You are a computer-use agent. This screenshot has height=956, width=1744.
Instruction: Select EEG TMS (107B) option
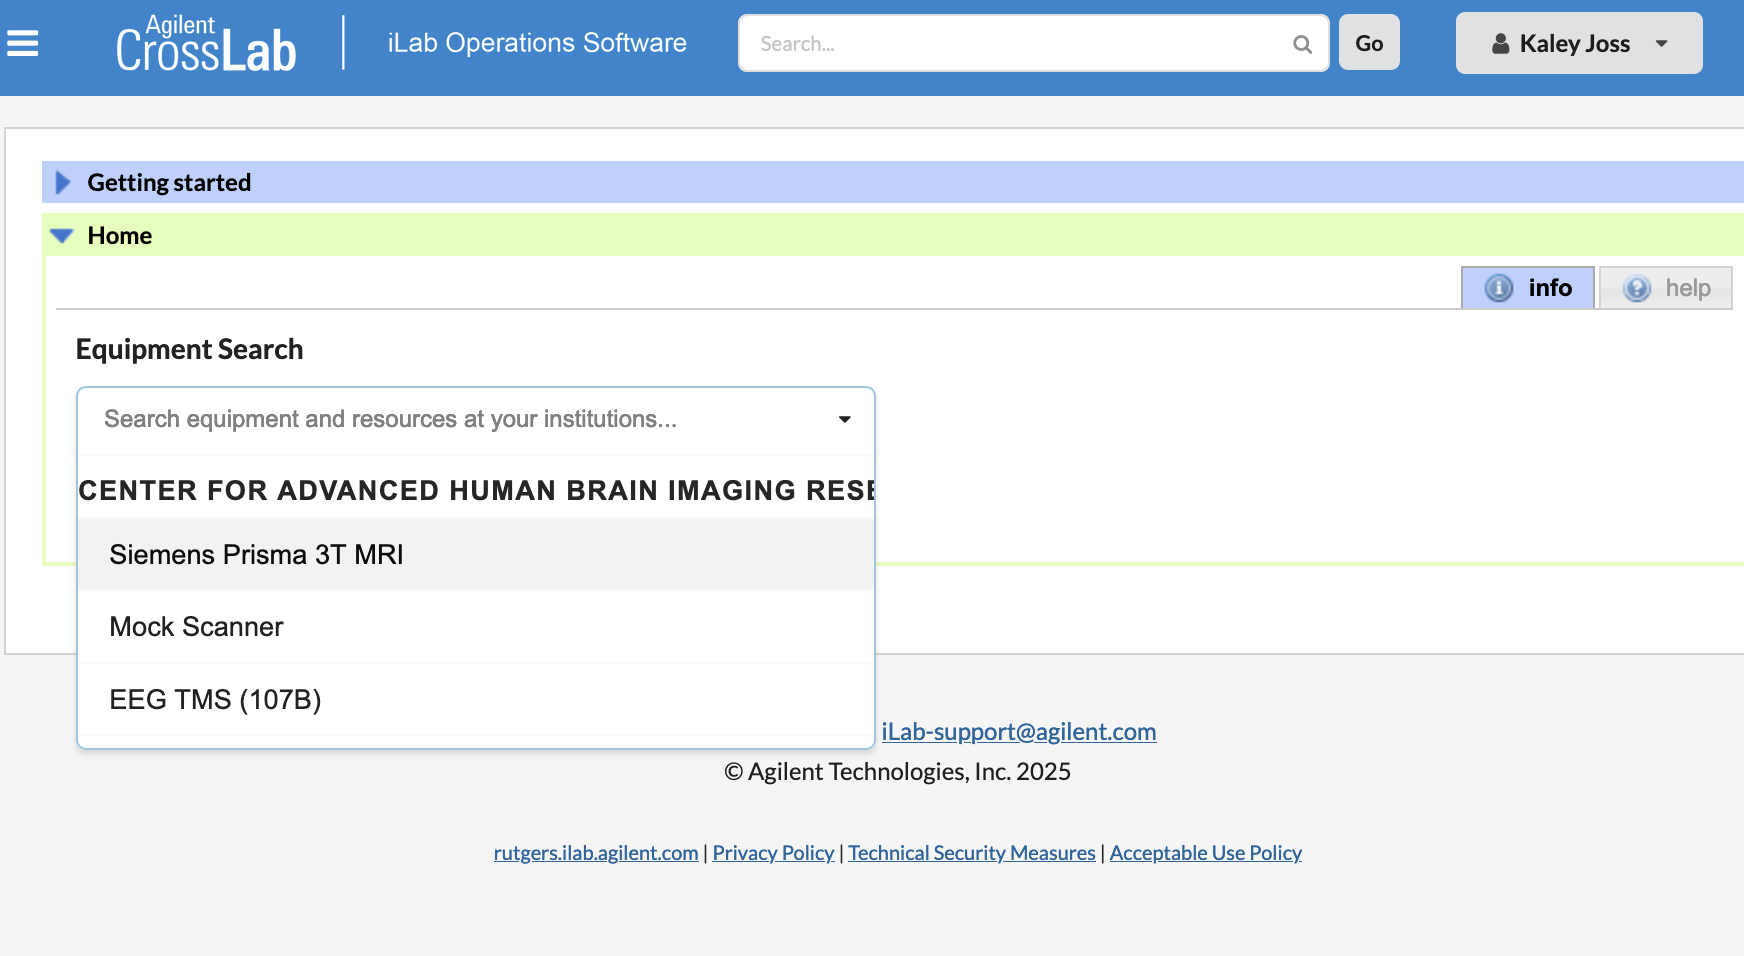pyautogui.click(x=476, y=699)
